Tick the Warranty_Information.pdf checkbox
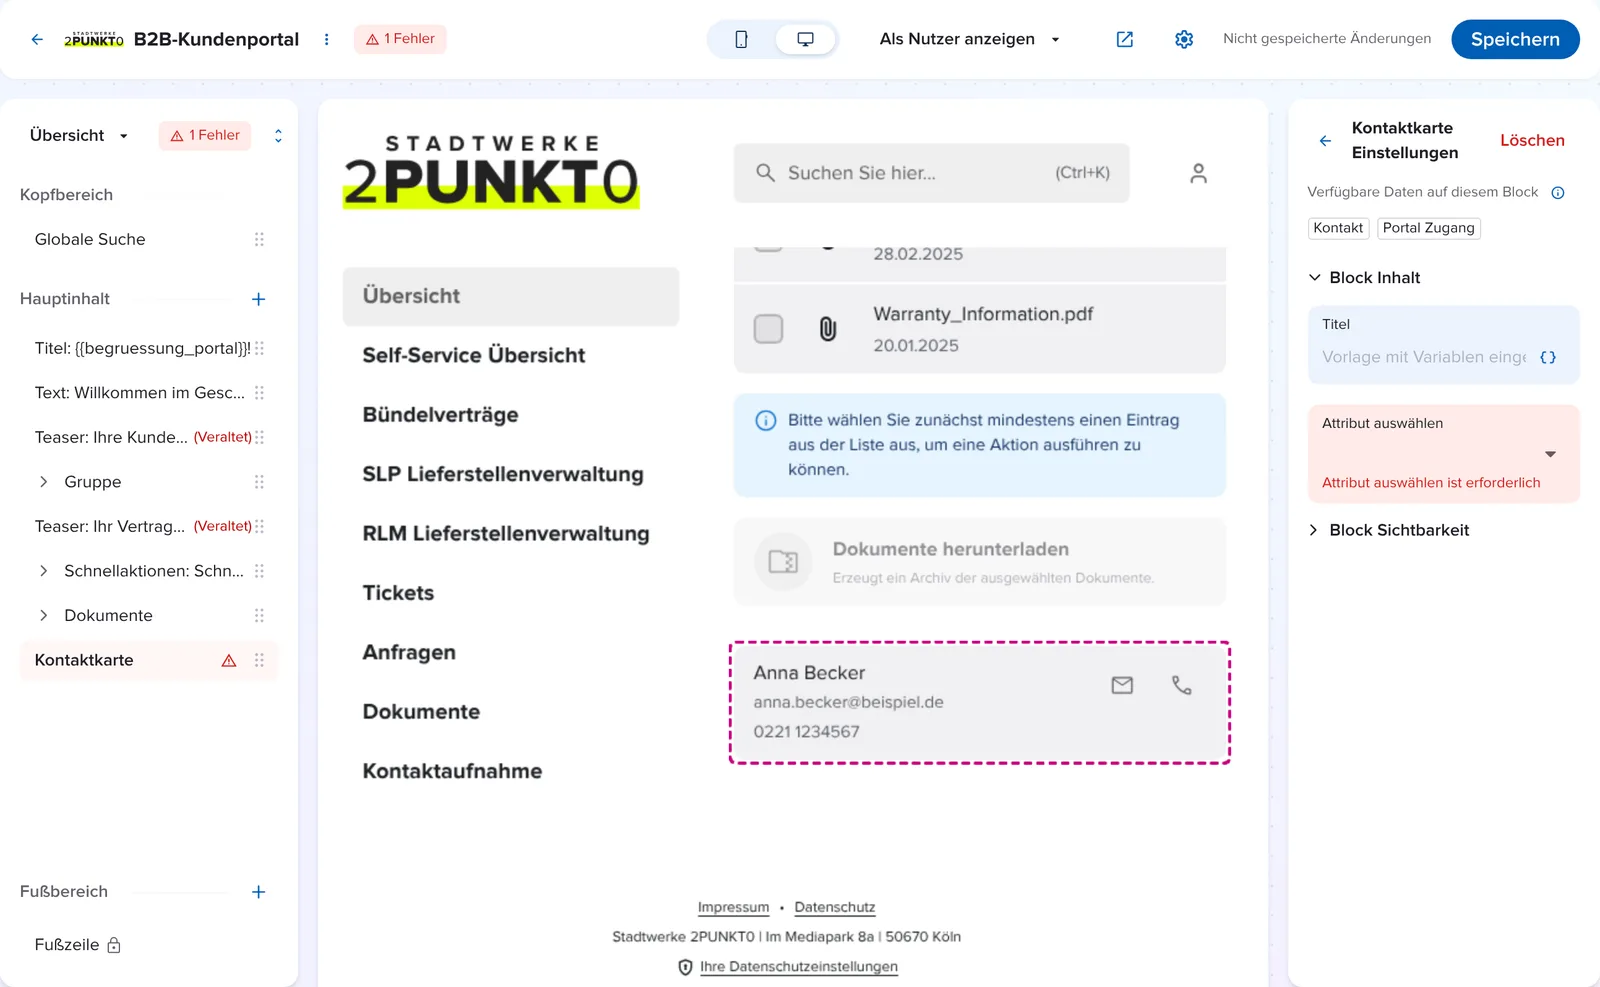 pyautogui.click(x=768, y=329)
